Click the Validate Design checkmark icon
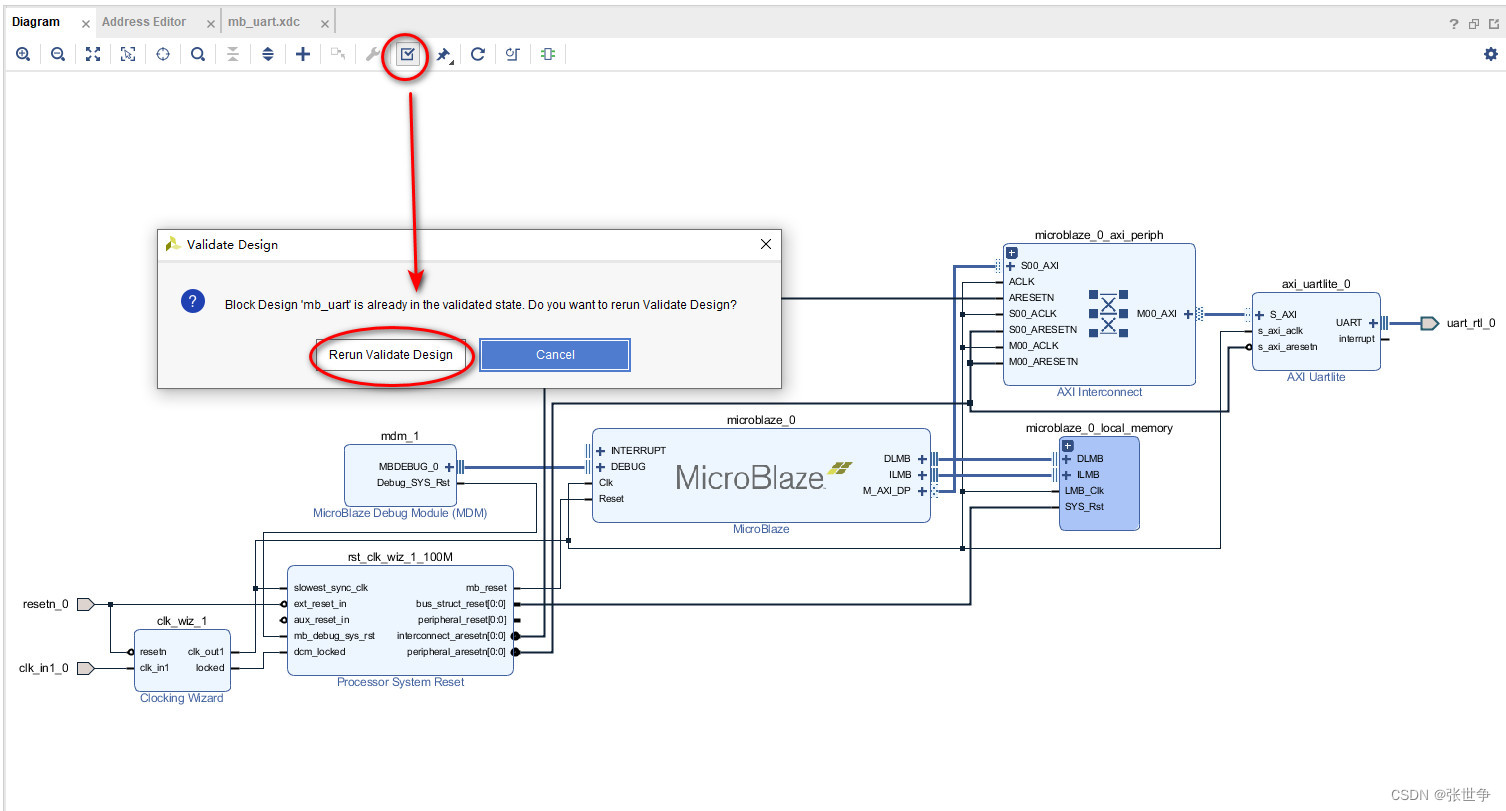Screen dimensions: 1506x811 click(407, 54)
